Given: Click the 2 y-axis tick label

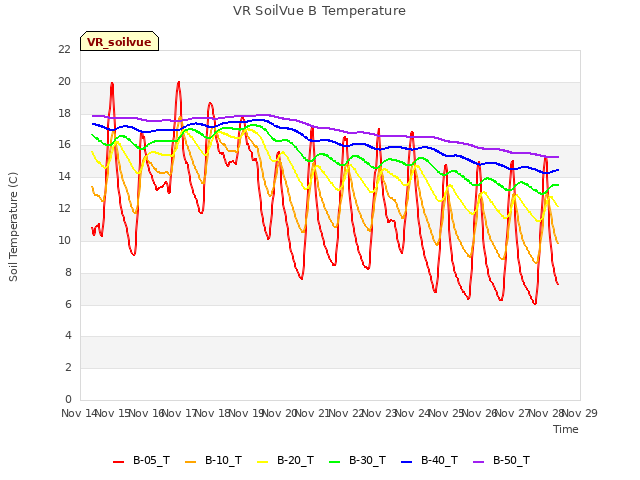Looking at the screenshot, I should tap(68, 367).
